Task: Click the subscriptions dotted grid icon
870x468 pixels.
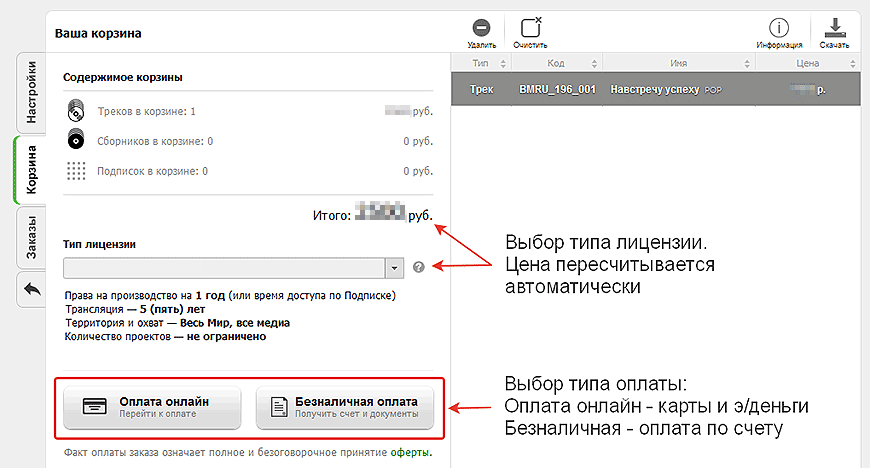Action: (76, 171)
